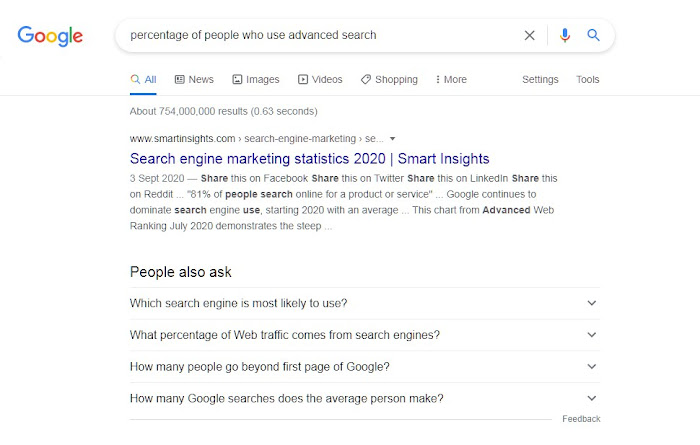Click the Feedback link

581,419
